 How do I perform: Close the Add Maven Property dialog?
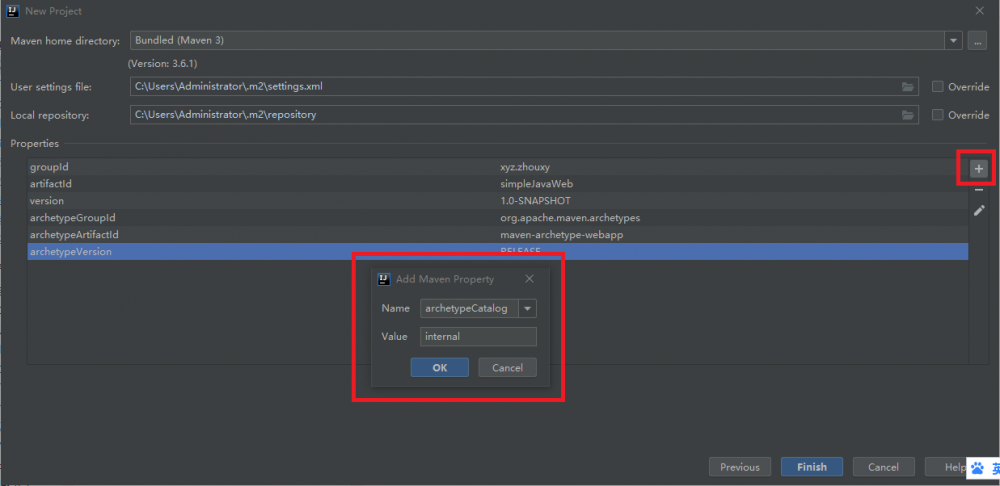tap(529, 279)
